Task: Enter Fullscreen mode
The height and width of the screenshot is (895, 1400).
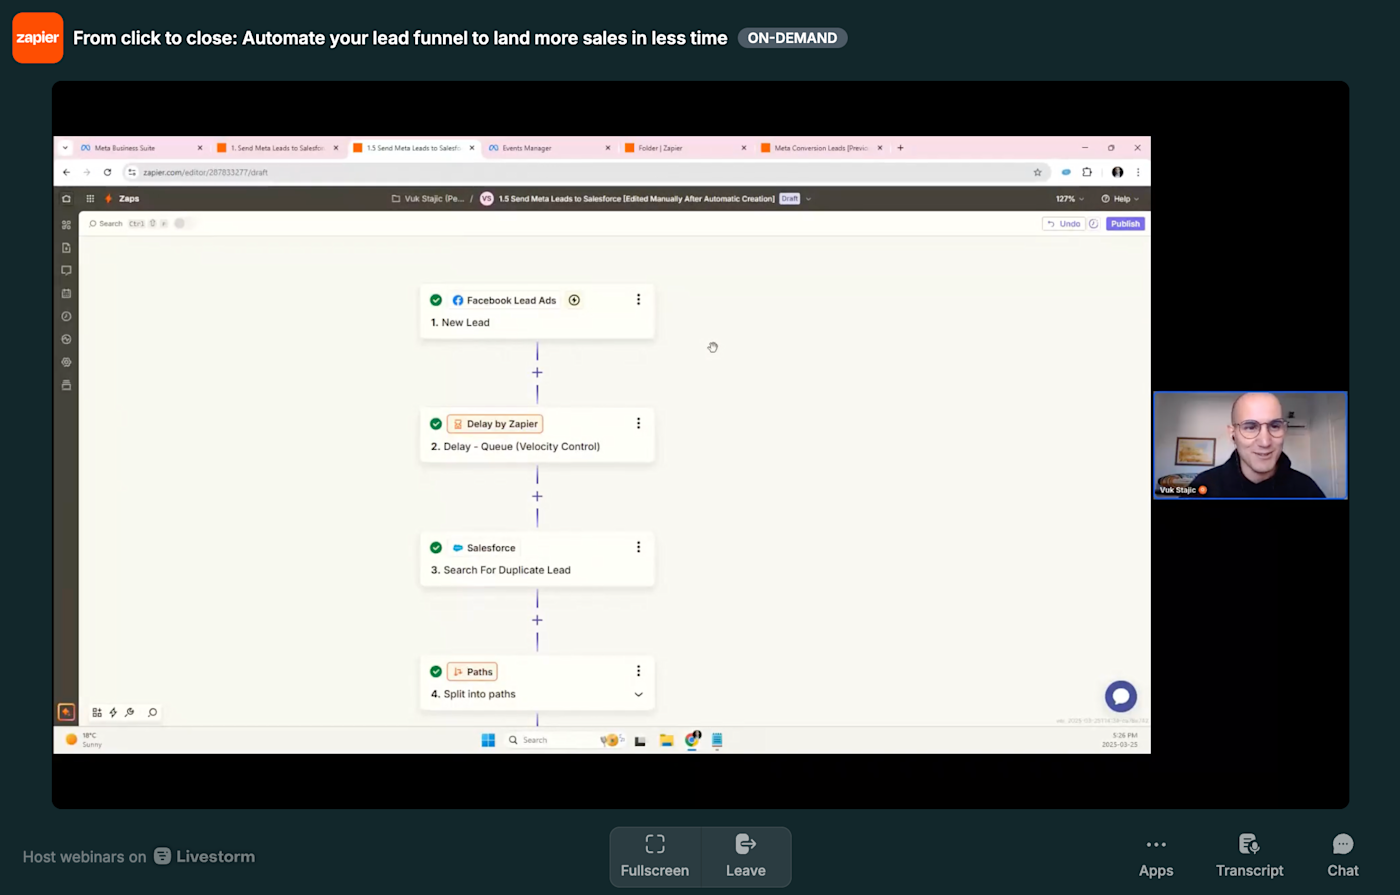Action: (x=655, y=857)
